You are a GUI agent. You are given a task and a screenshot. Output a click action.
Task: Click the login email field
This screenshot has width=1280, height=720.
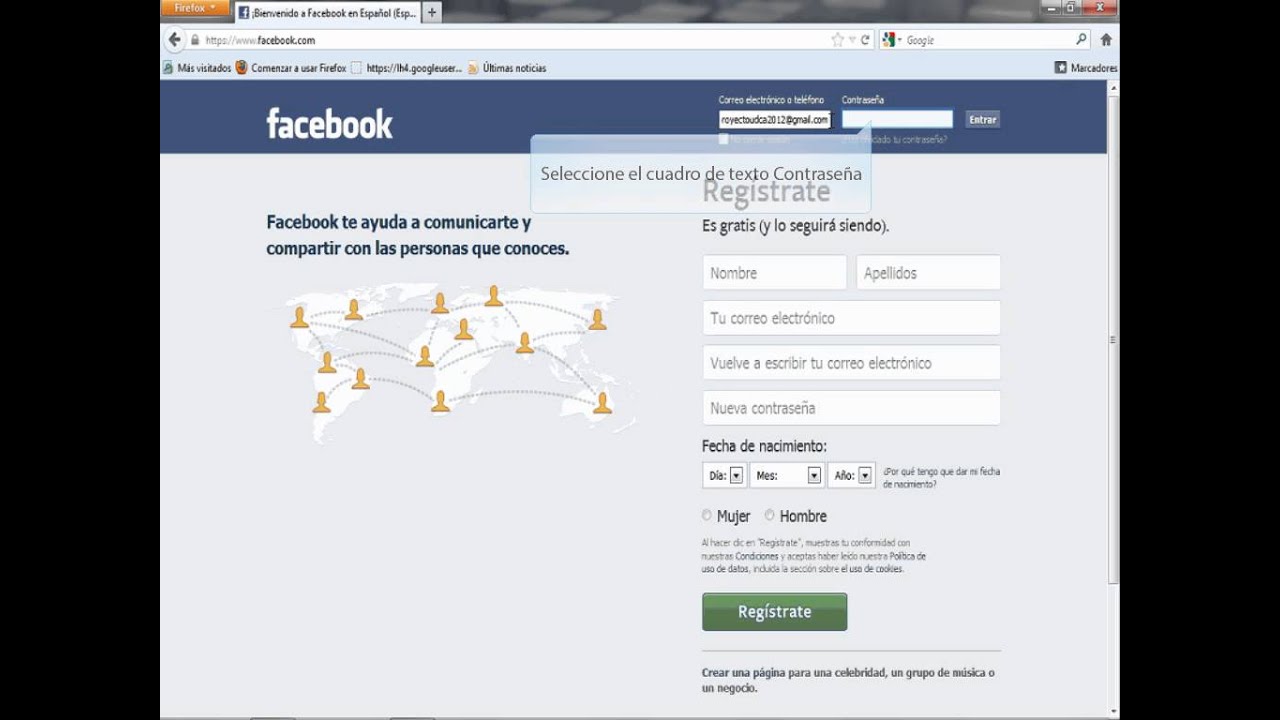click(x=775, y=119)
